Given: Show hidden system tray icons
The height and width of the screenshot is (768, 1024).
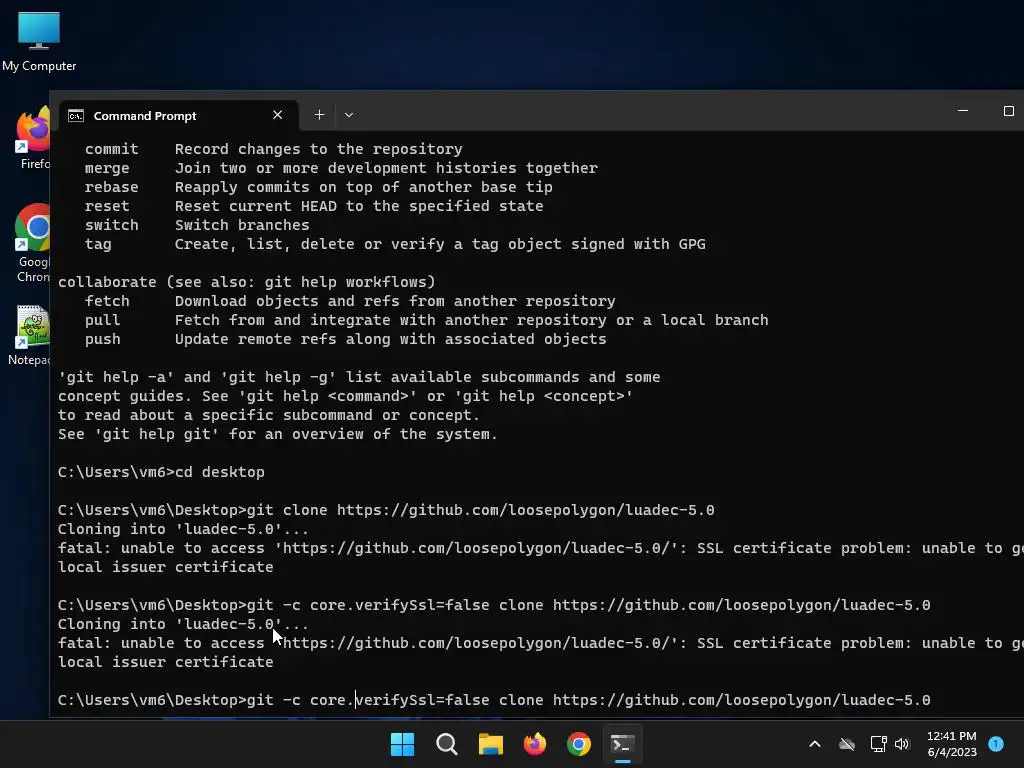Looking at the screenshot, I should click(x=814, y=744).
